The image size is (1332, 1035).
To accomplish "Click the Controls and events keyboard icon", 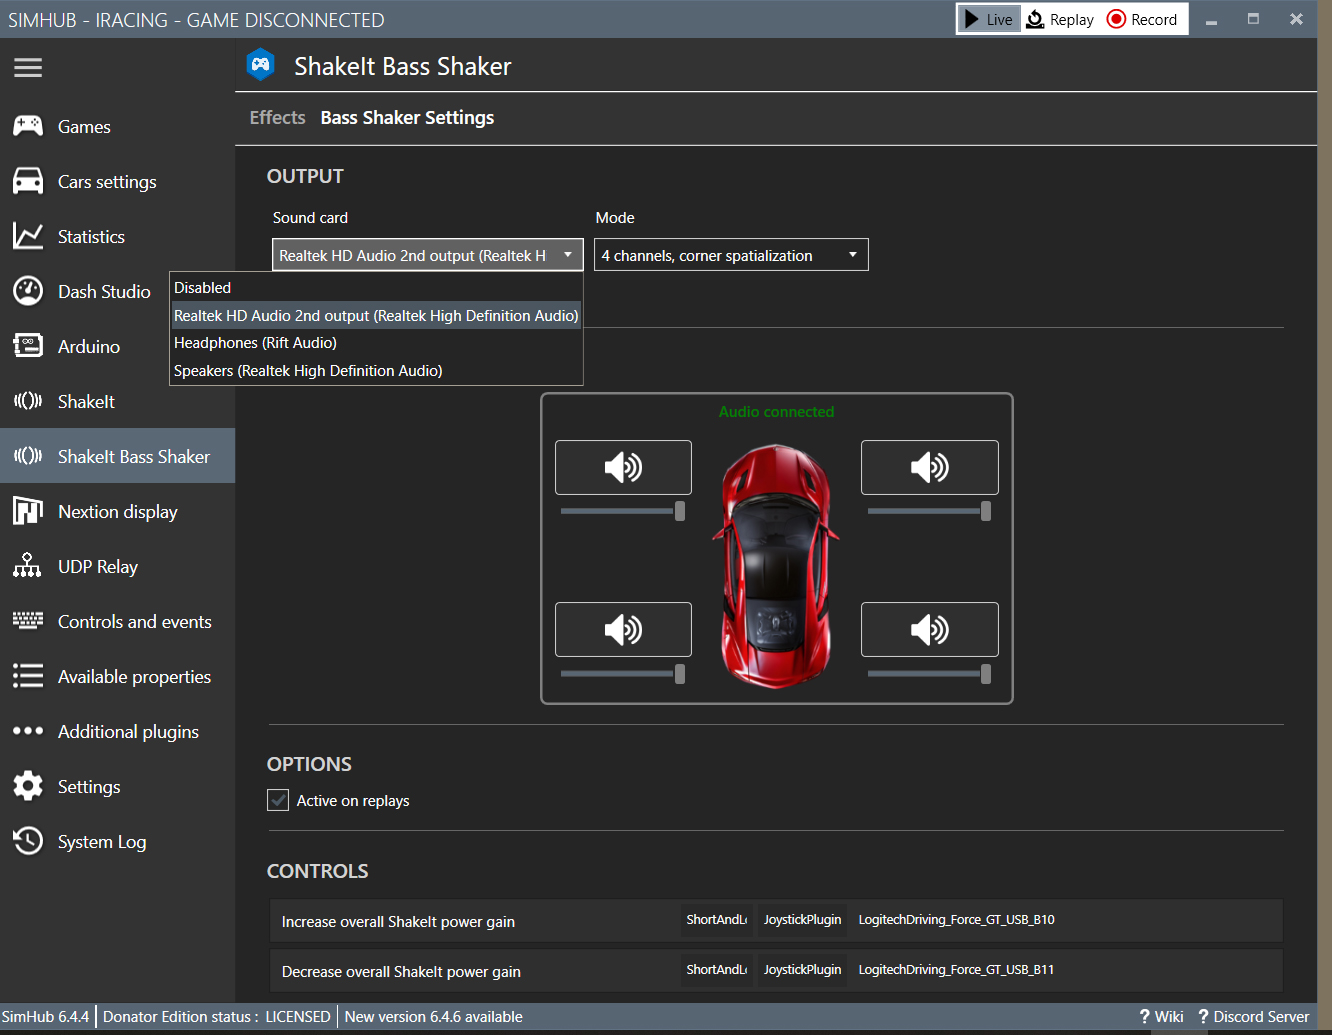I will [x=28, y=621].
